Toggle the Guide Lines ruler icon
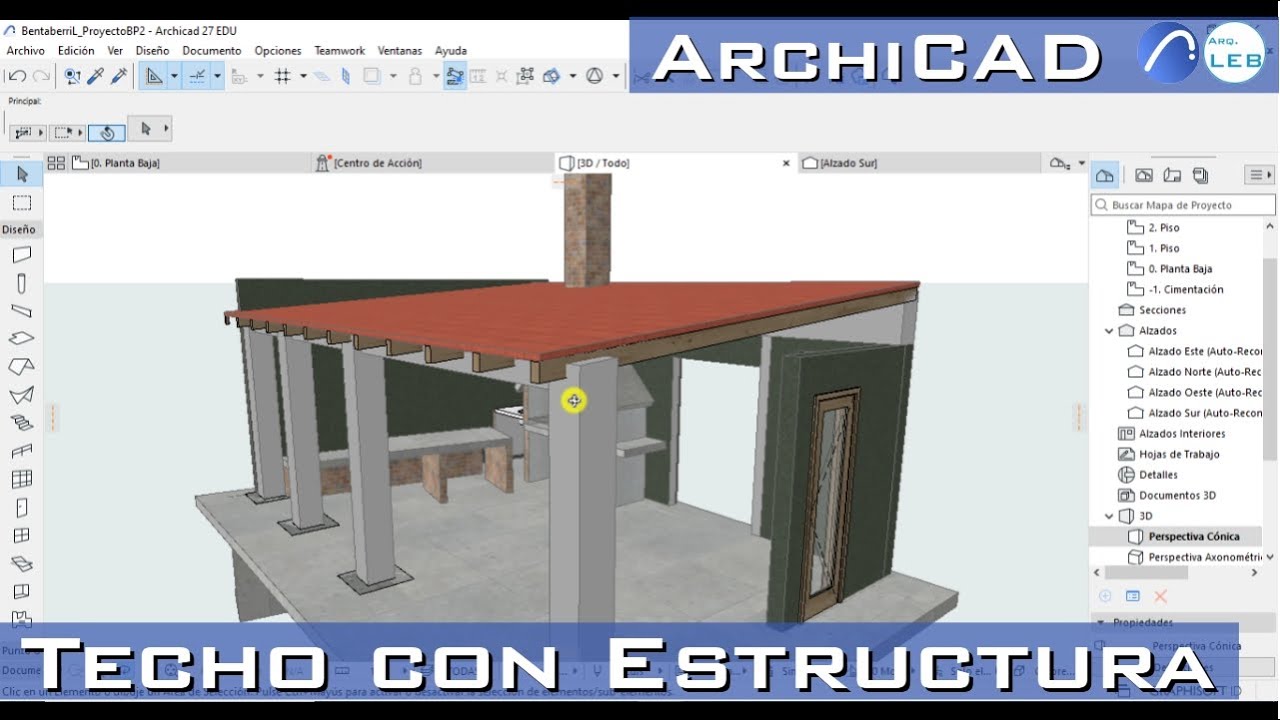Screen dimensions: 1280x720 (x=153, y=76)
